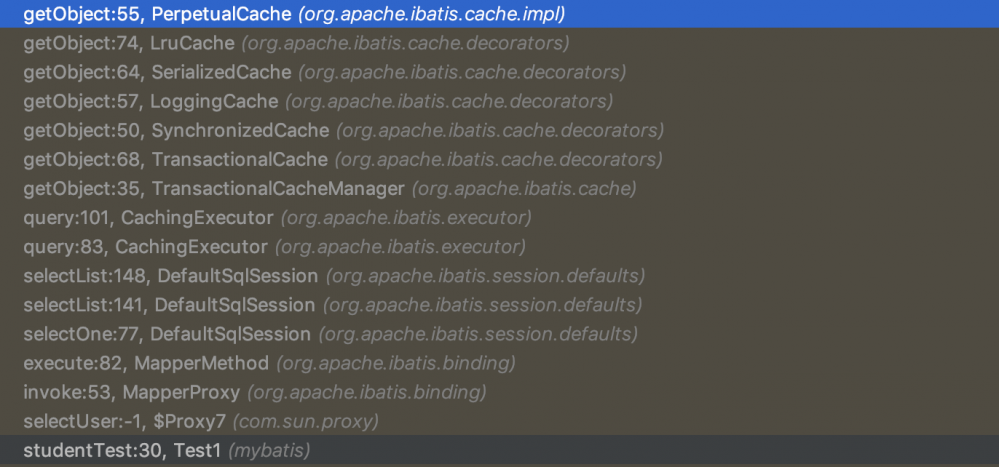This screenshot has height=467, width=999.
Task: Click the invoke:53 MapperProxy frame
Action: pos(131,392)
